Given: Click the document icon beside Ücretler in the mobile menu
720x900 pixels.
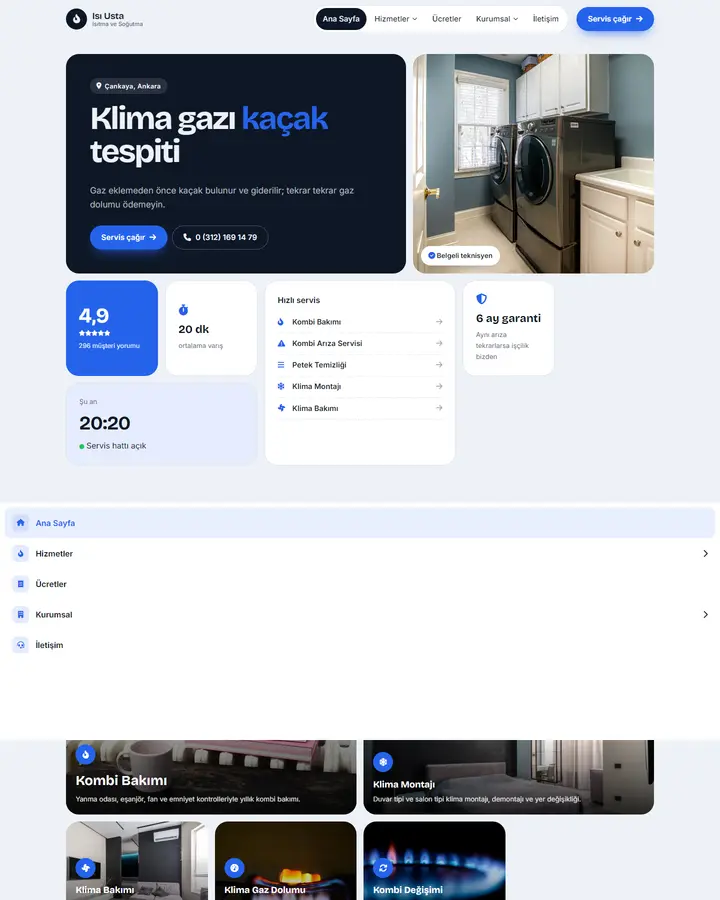Looking at the screenshot, I should 21,584.
